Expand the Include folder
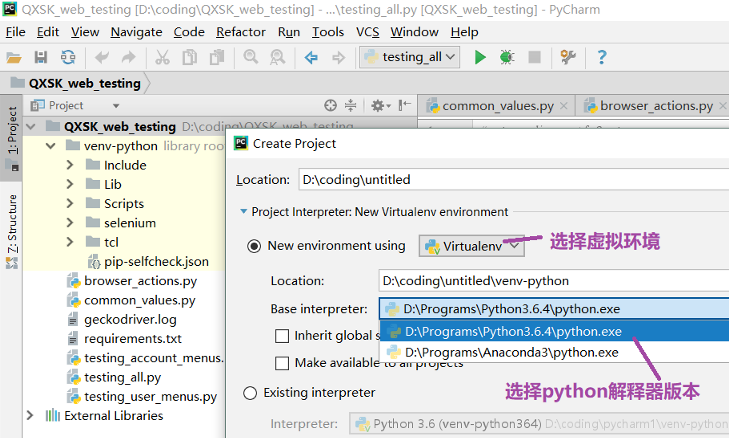This screenshot has width=729, height=438. (70, 165)
